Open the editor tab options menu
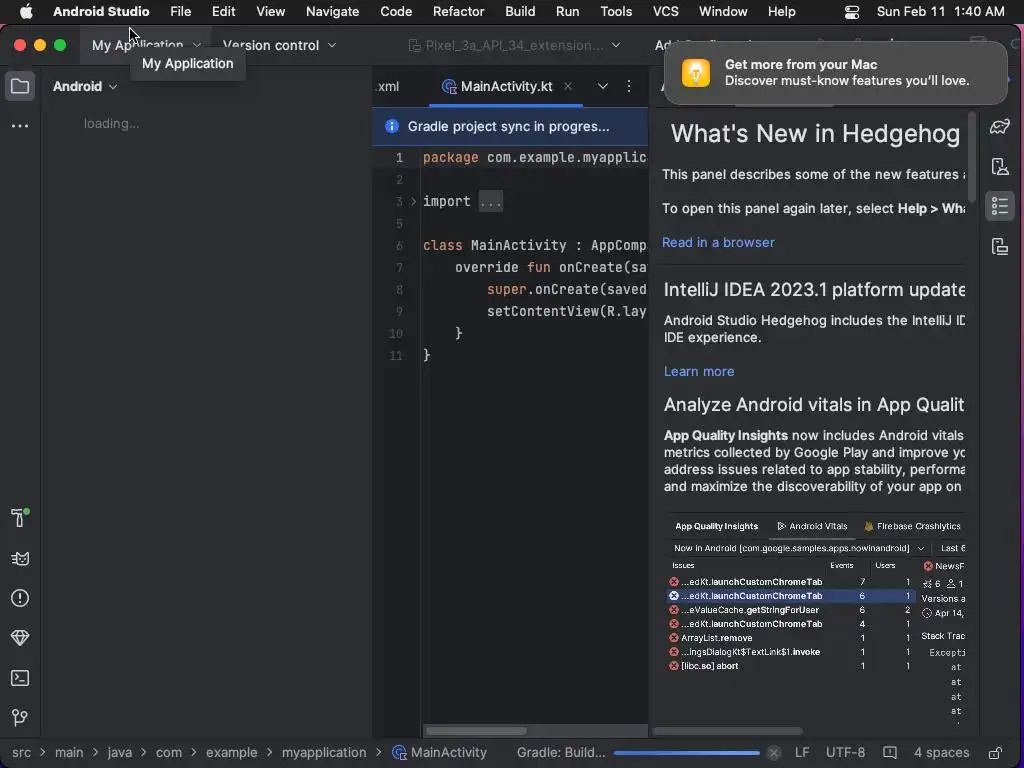 629,86
